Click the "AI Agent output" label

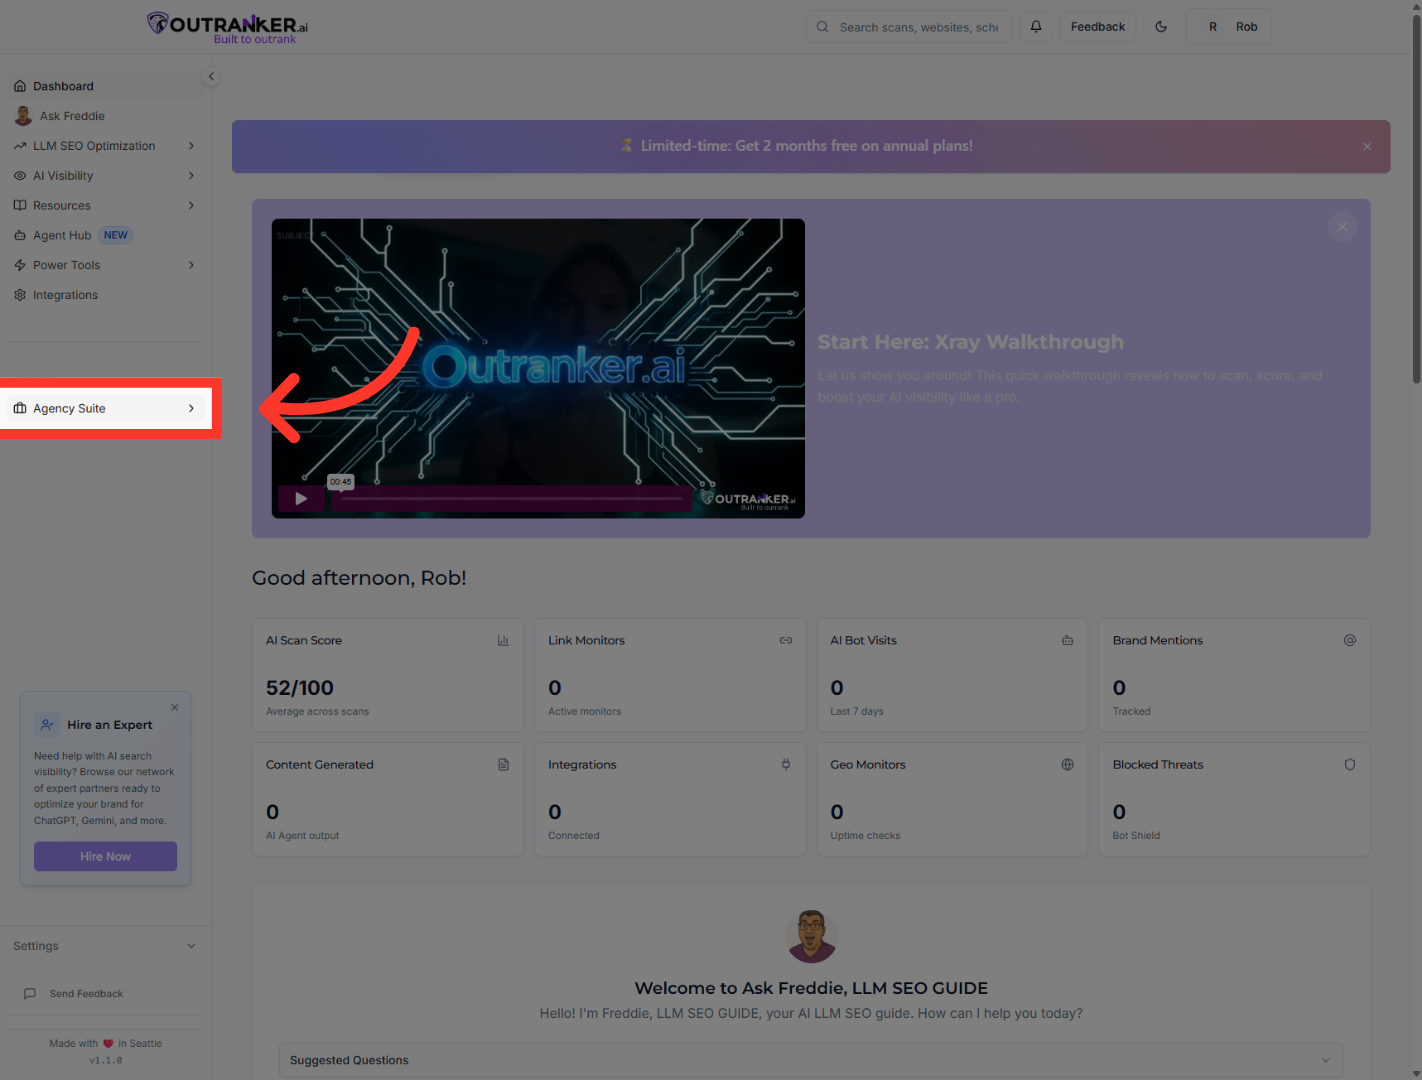point(302,836)
